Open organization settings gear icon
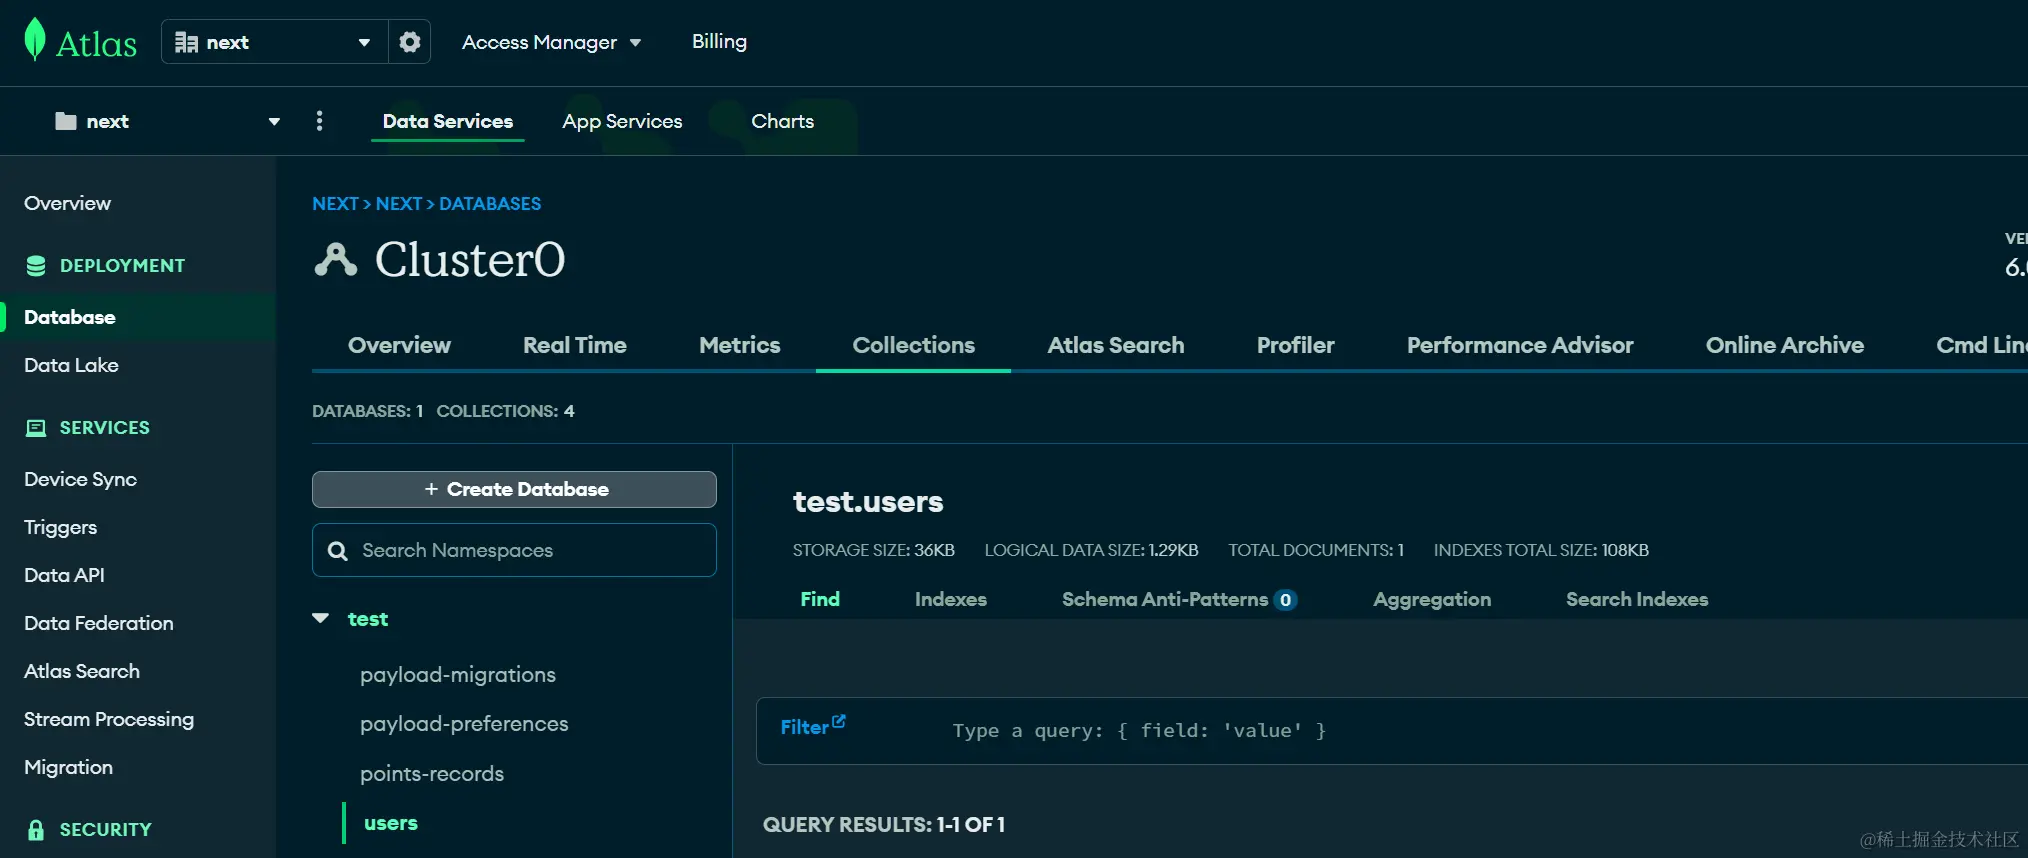2028x858 pixels. pos(409,42)
